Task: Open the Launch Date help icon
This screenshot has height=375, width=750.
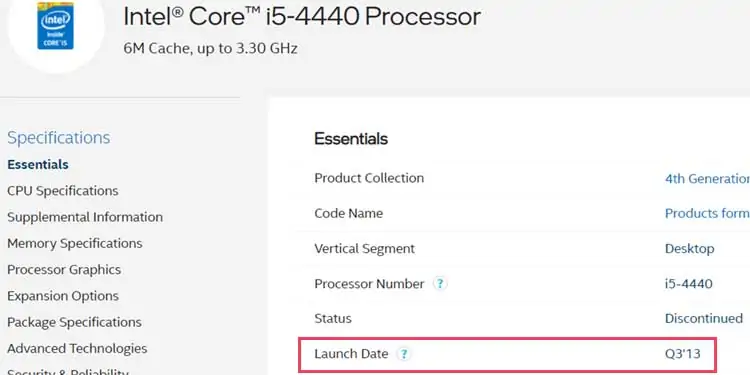Action: [404, 354]
